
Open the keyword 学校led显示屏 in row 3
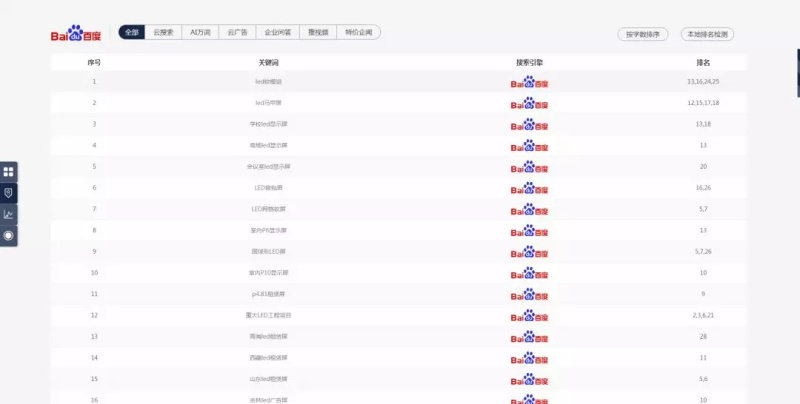pyautogui.click(x=268, y=124)
